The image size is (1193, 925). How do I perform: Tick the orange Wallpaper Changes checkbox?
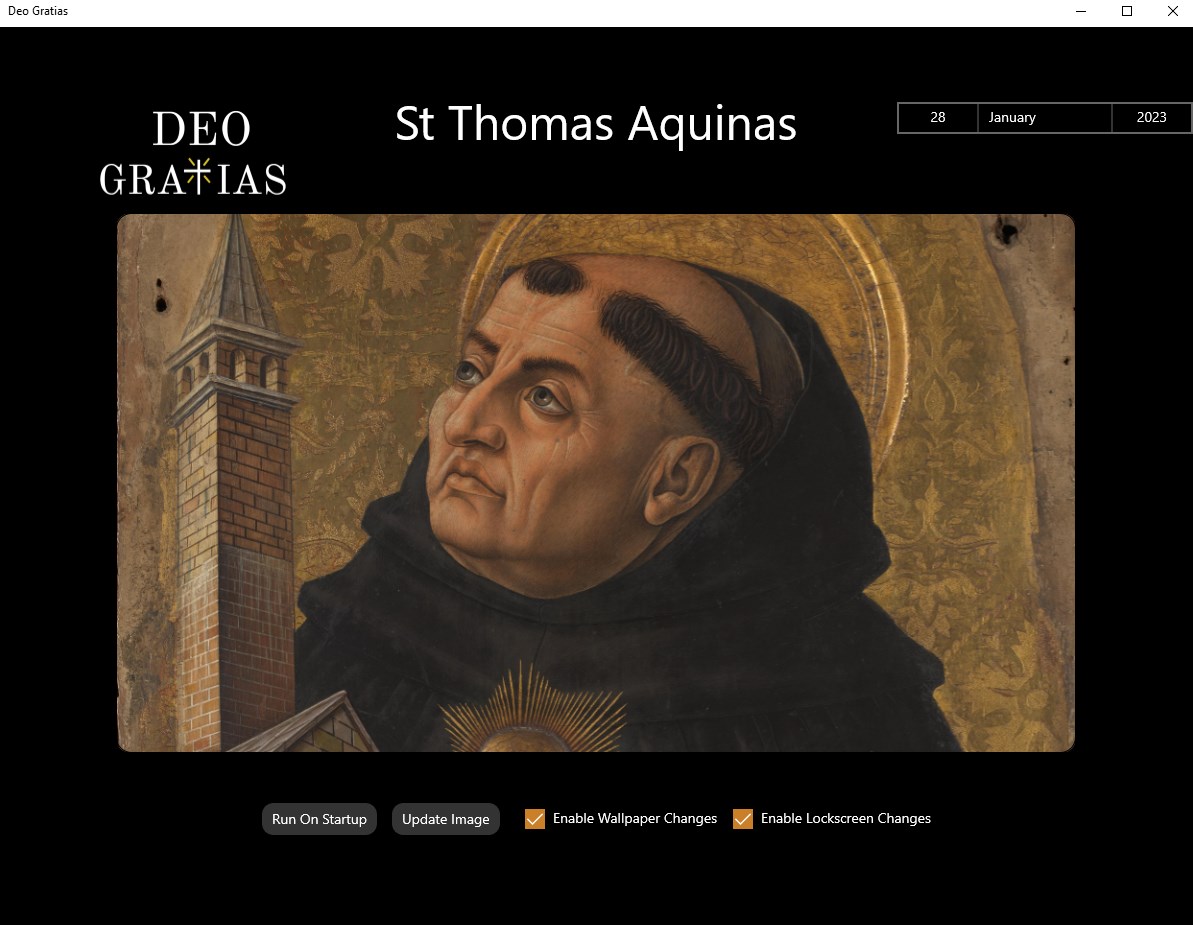(535, 819)
